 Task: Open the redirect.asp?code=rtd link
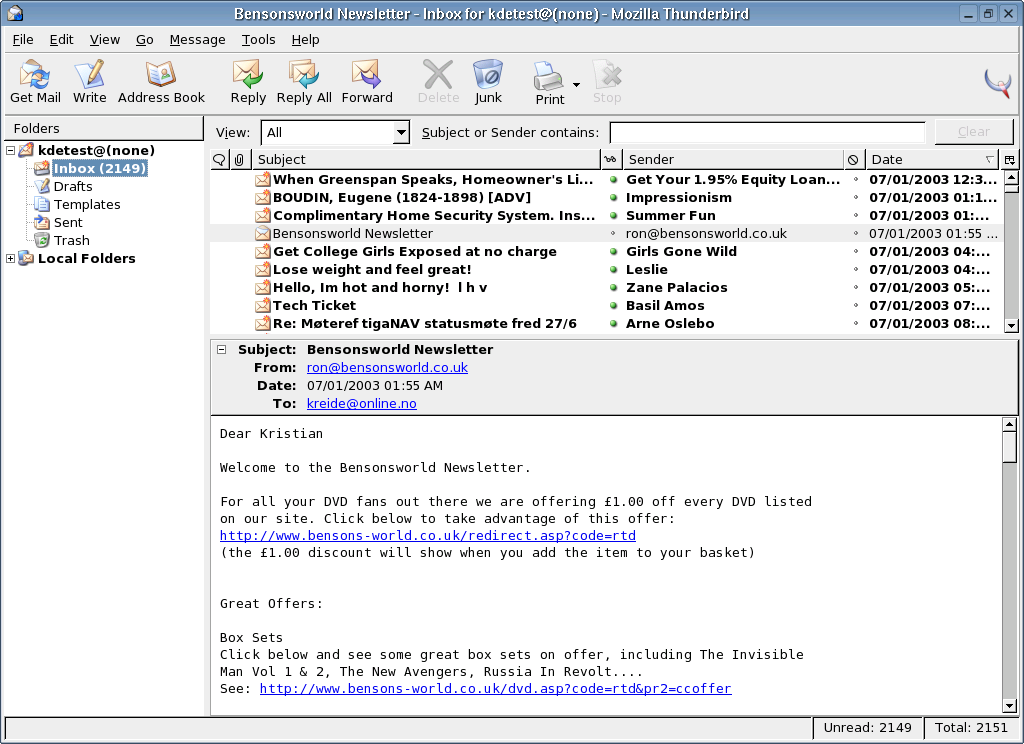[427, 536]
